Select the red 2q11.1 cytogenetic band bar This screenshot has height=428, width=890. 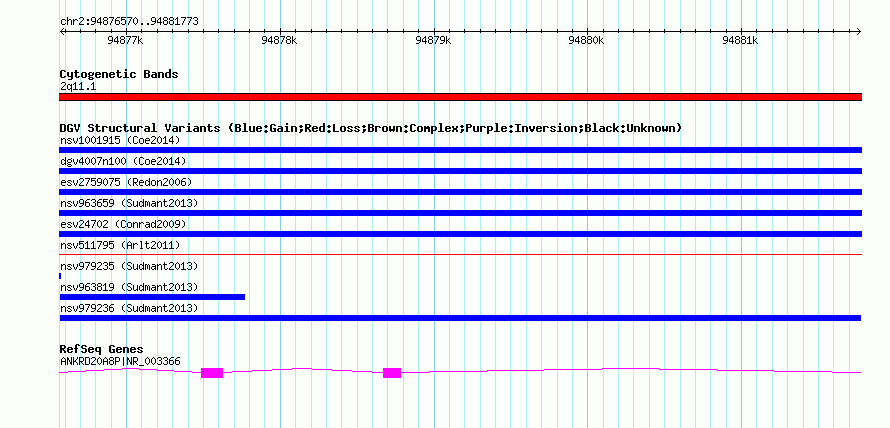click(x=460, y=97)
